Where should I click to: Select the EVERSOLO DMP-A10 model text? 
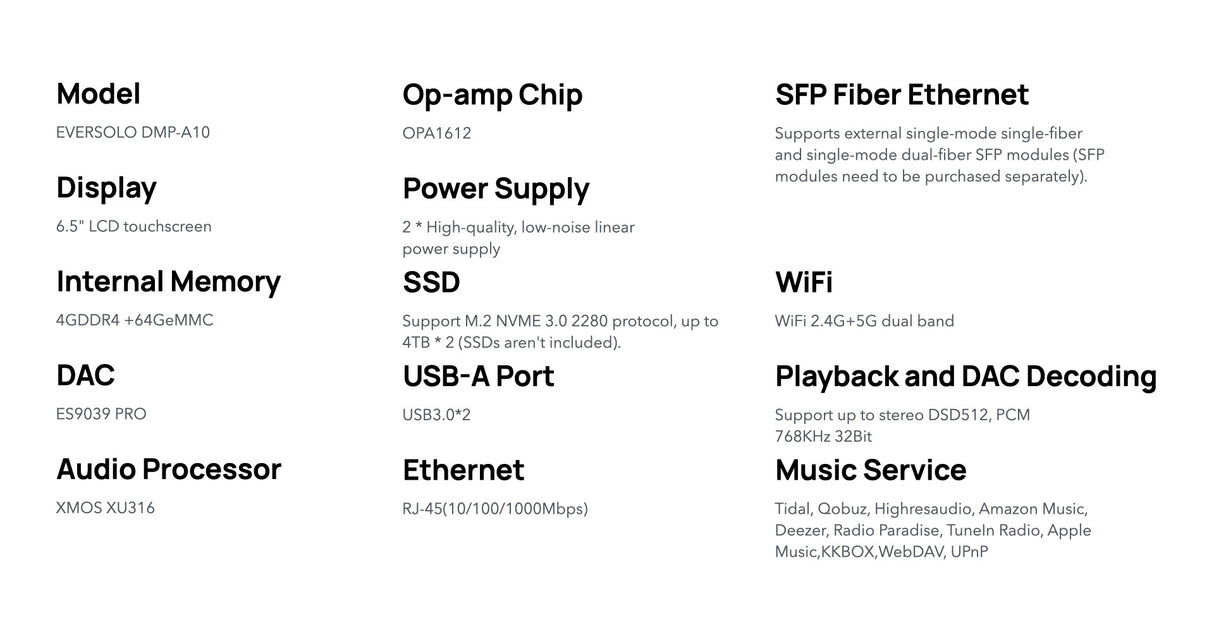tap(133, 132)
